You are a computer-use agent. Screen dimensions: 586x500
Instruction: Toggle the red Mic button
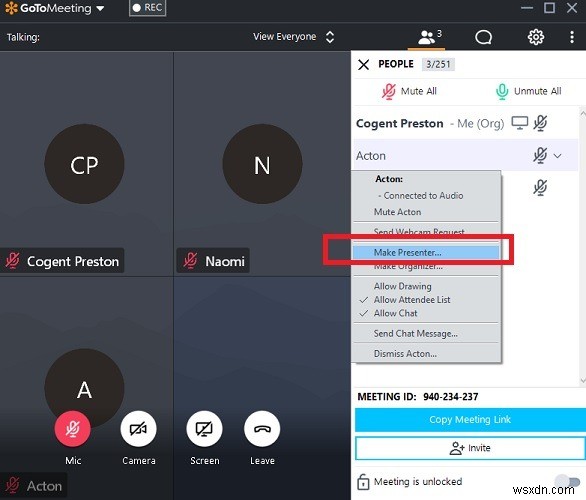[x=73, y=429]
